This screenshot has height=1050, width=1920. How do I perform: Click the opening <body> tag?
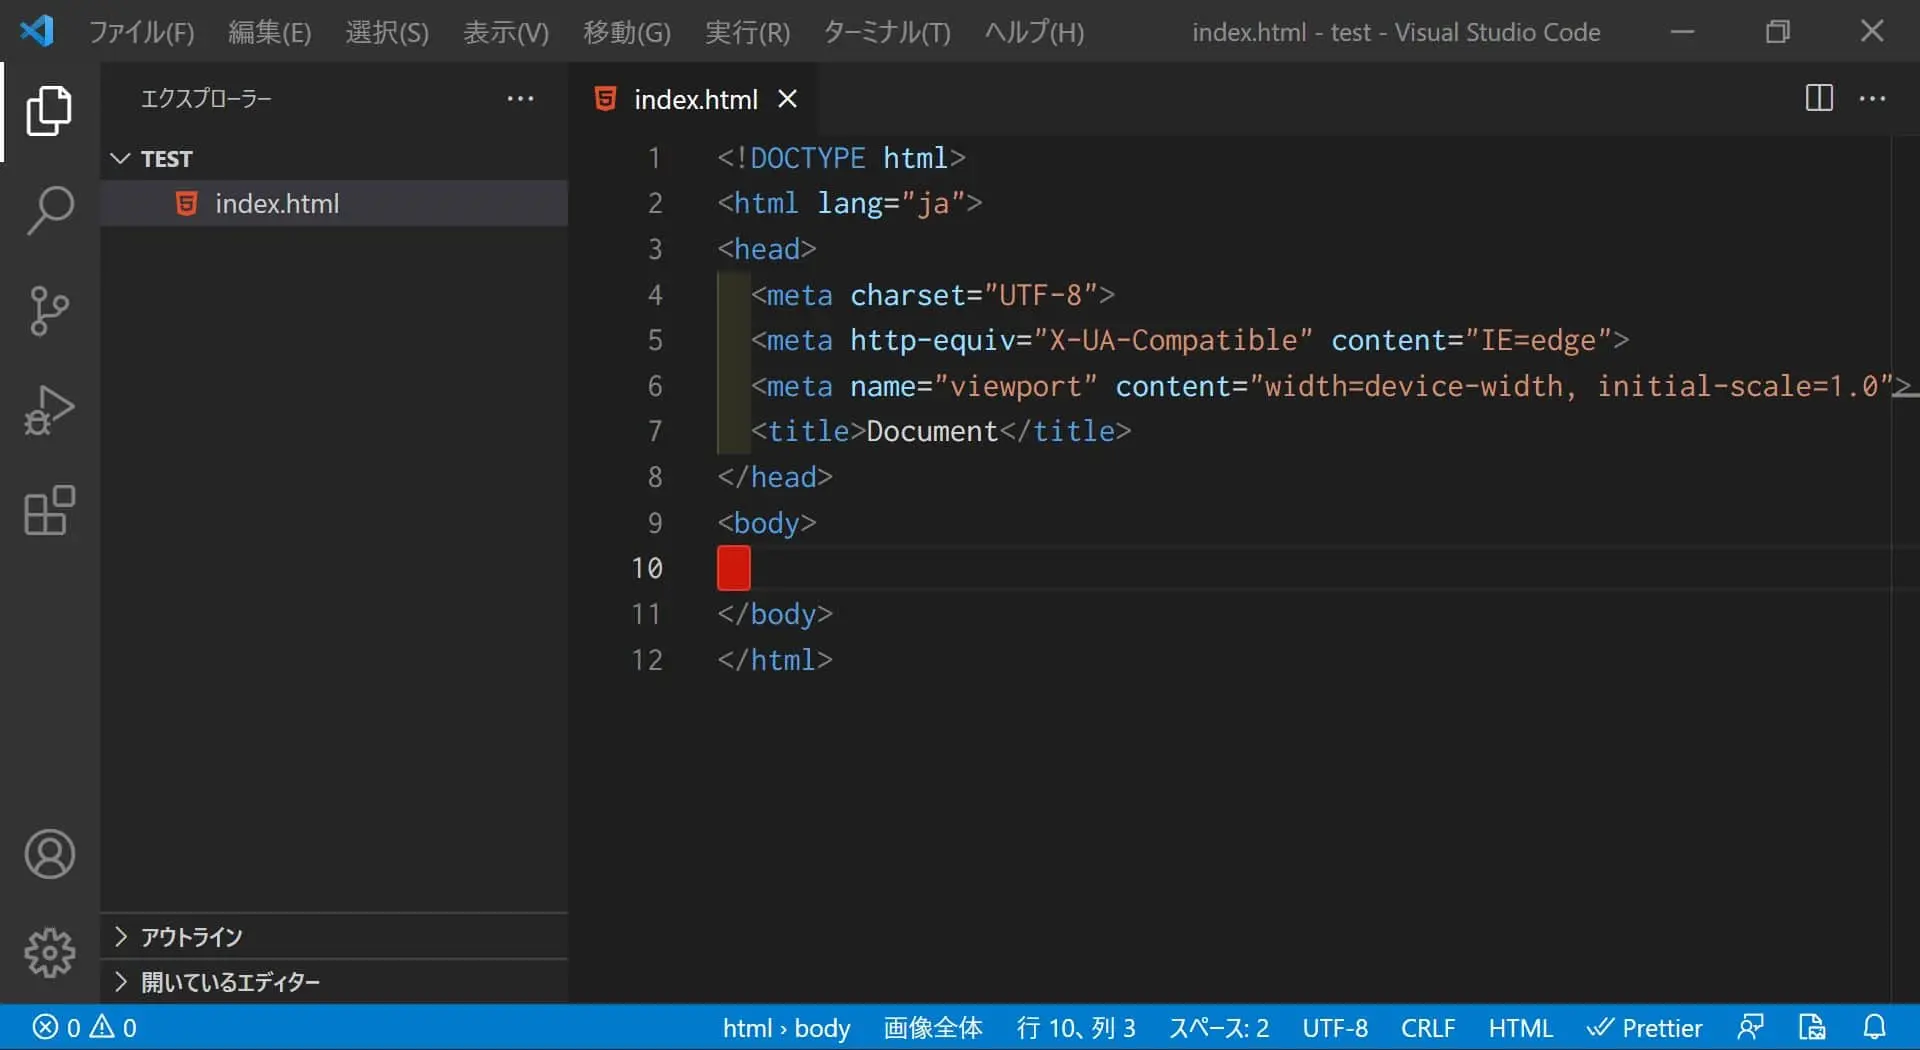[x=766, y=523]
